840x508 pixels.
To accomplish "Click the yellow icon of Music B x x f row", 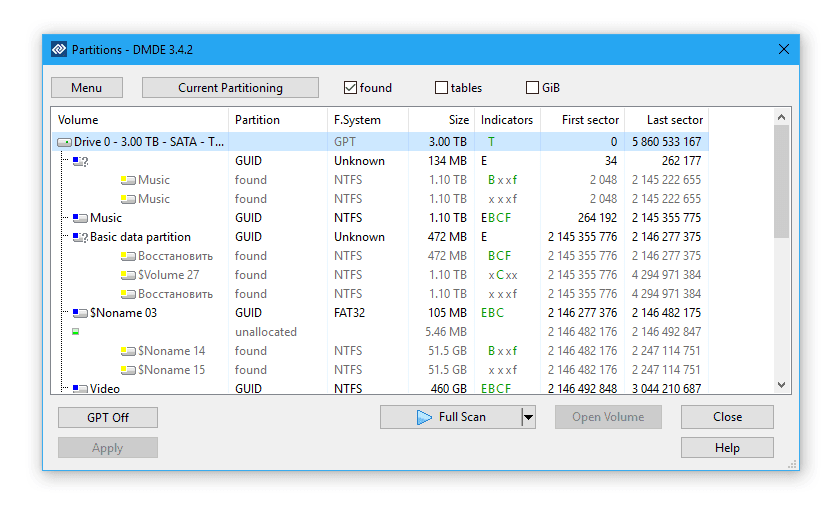I will tap(128, 180).
